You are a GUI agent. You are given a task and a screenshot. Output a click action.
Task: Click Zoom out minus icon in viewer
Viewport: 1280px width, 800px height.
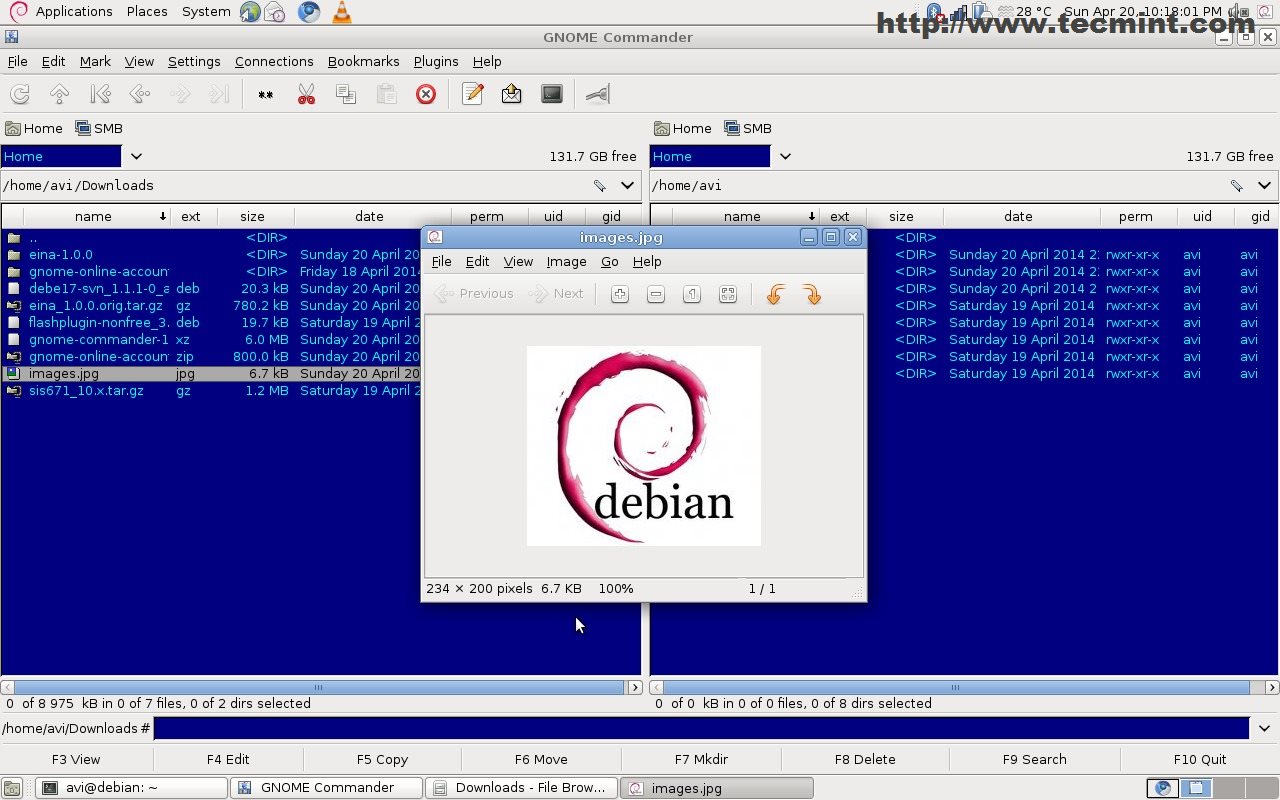(656, 294)
